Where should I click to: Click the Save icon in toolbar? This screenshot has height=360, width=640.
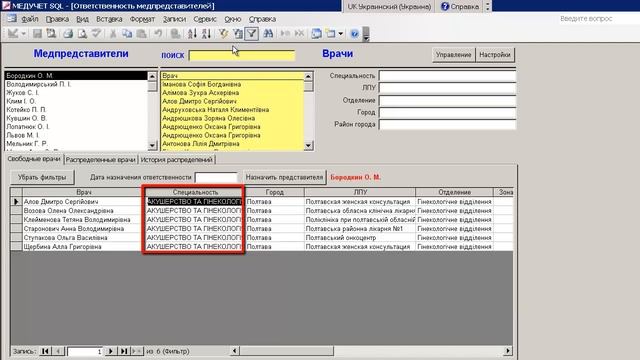pyautogui.click(x=37, y=33)
